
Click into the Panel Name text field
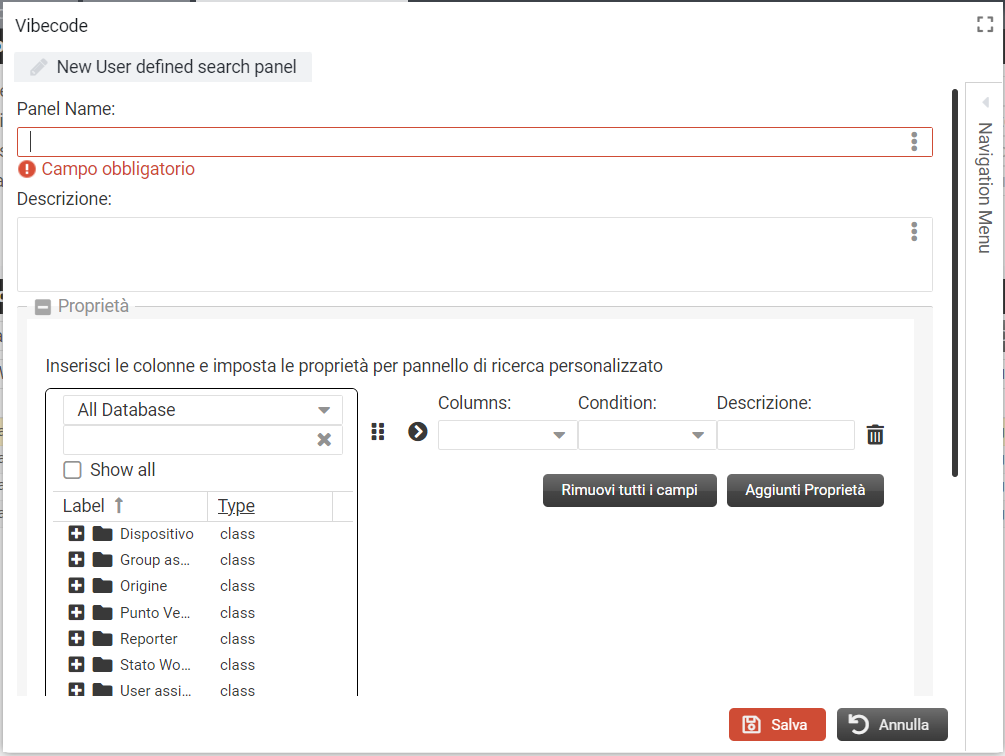(460, 142)
